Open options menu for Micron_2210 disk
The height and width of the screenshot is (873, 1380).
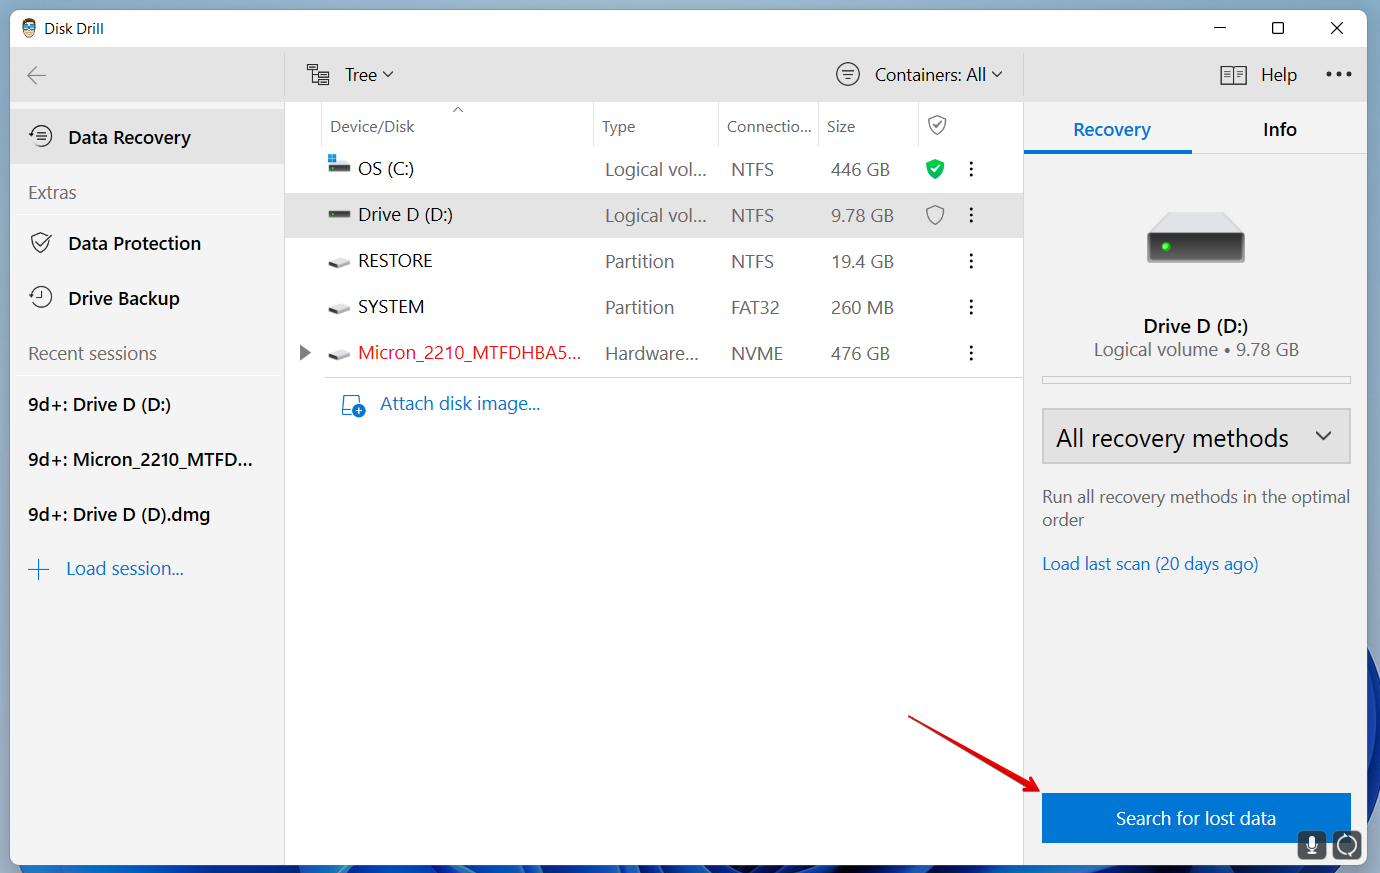pyautogui.click(x=971, y=353)
